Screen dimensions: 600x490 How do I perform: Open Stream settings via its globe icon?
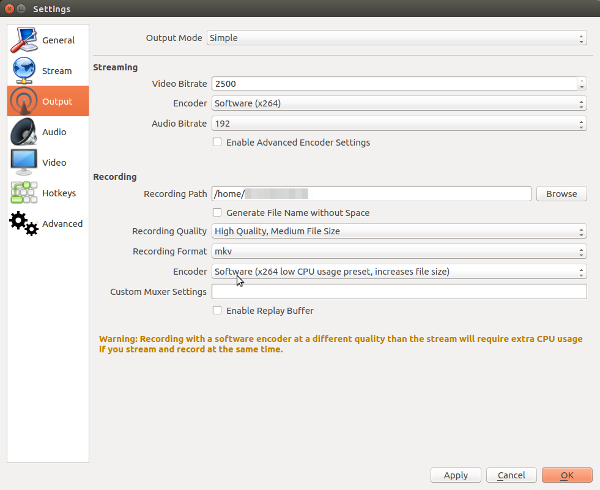tap(25, 70)
